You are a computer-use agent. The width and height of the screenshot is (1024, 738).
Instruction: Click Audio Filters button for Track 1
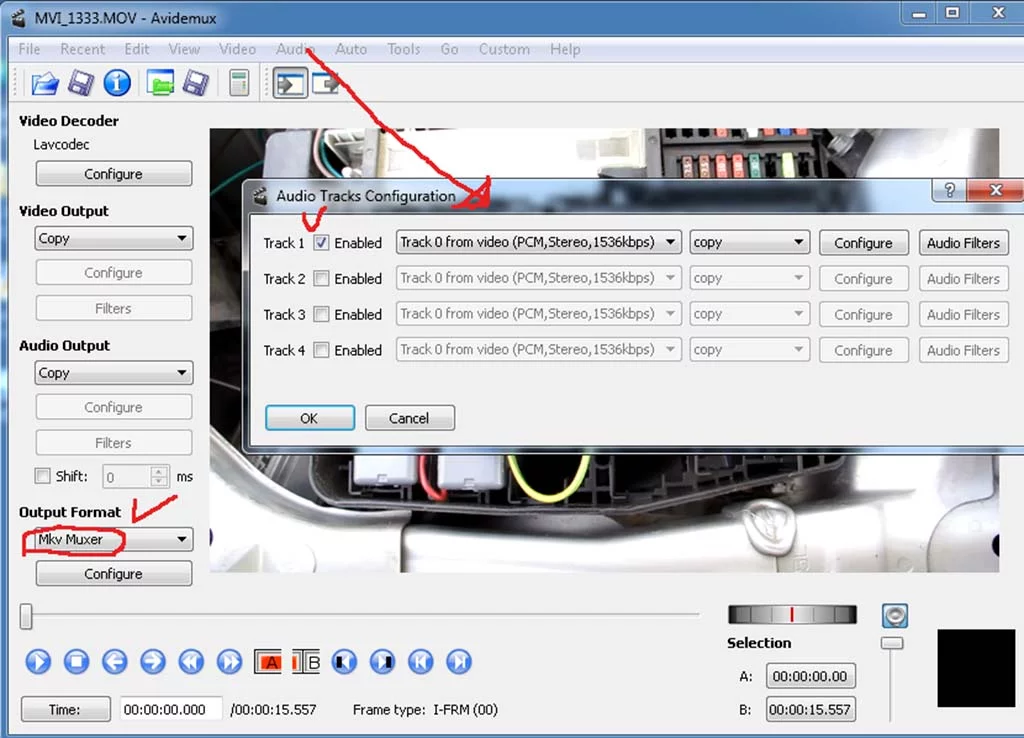click(x=963, y=243)
